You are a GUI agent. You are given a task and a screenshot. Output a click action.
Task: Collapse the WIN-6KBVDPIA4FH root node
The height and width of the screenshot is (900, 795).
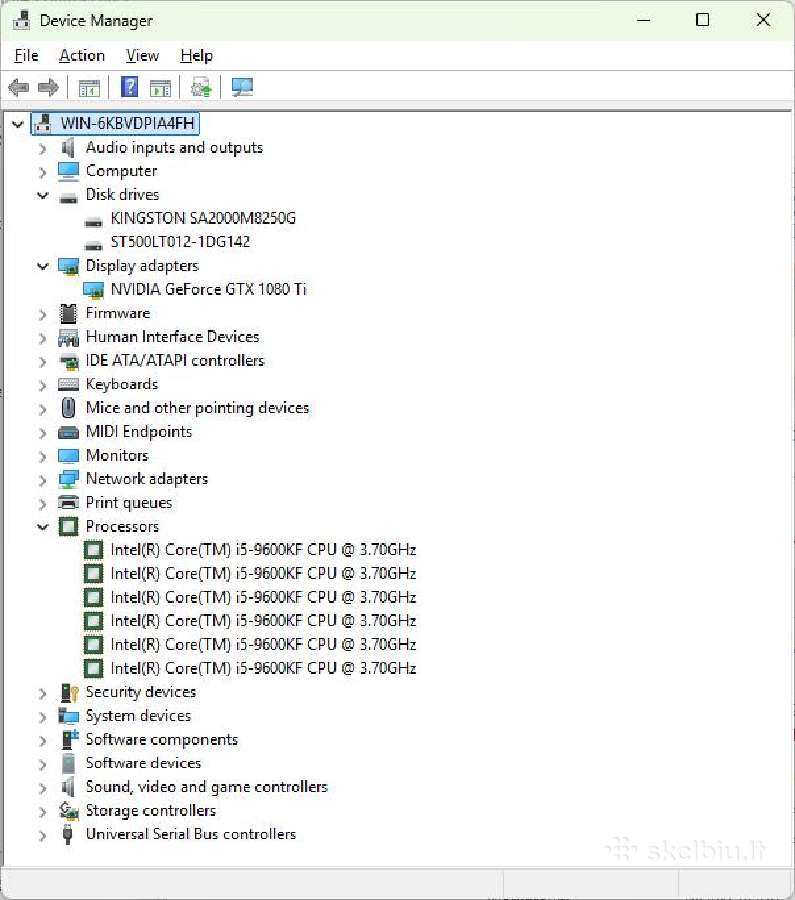click(18, 123)
